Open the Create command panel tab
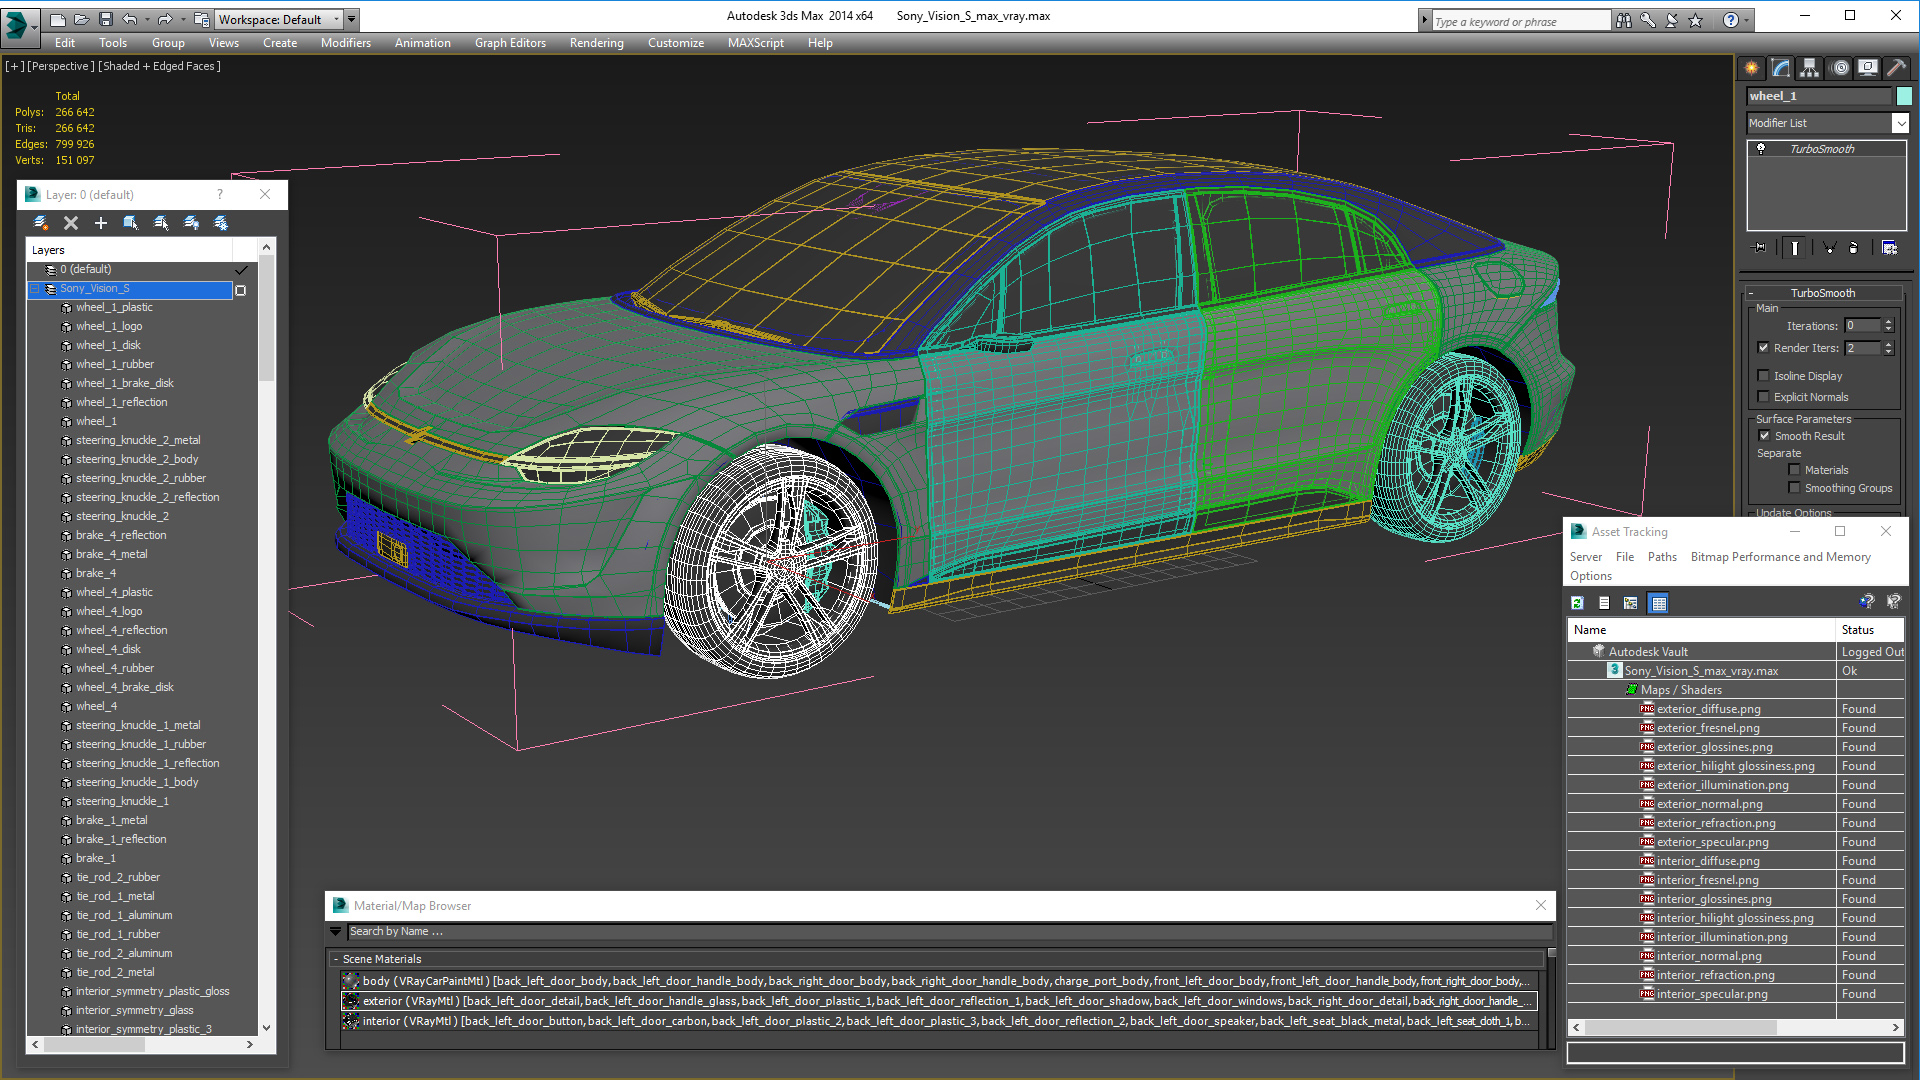Viewport: 1920px width, 1080px height. [x=1752, y=68]
